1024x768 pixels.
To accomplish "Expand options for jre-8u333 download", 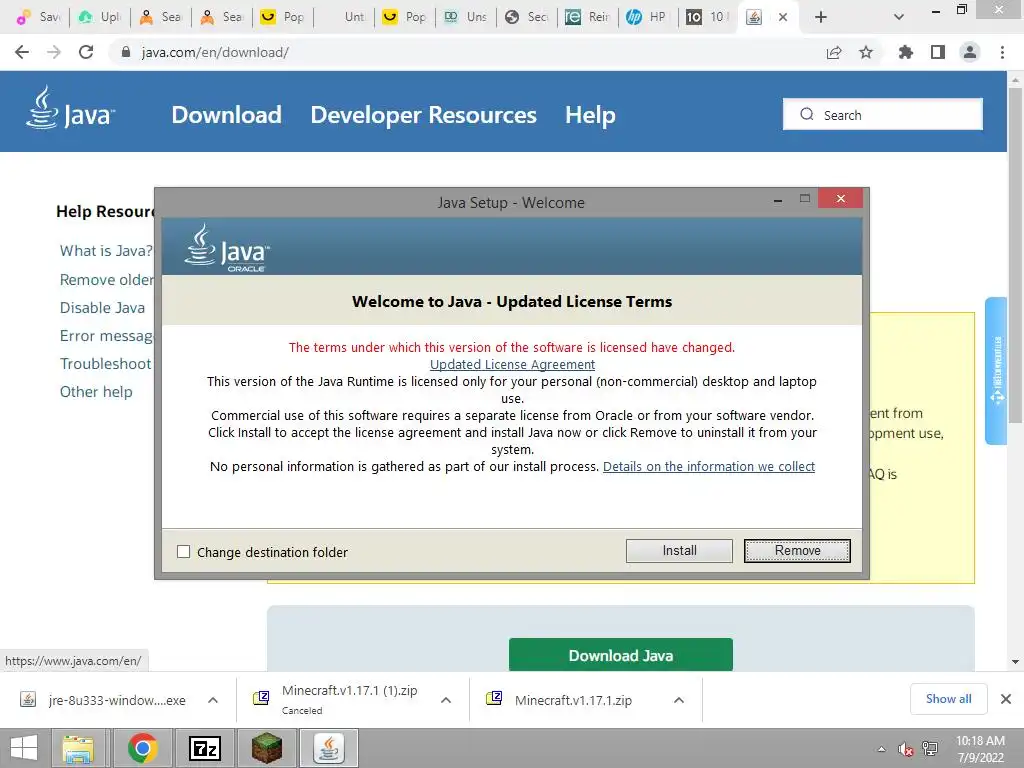I will click(213, 700).
